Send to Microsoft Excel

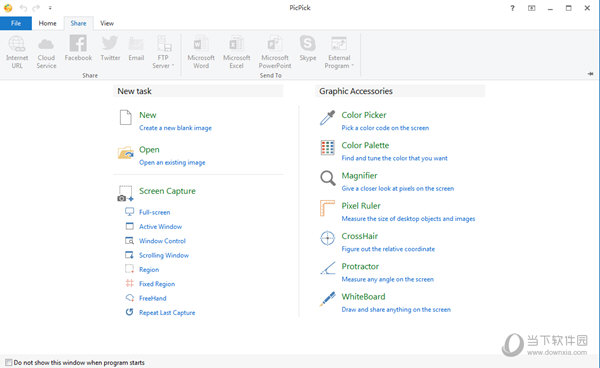[236, 52]
